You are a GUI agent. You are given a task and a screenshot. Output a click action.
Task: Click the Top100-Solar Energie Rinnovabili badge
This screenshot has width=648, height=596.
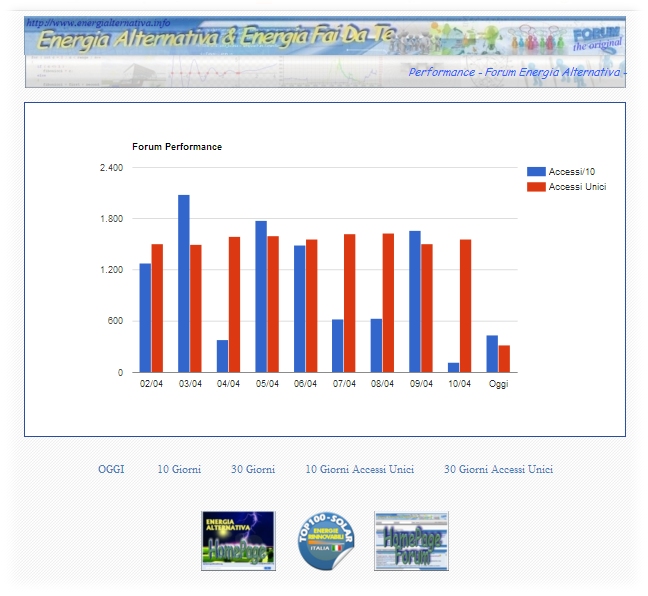click(x=326, y=541)
